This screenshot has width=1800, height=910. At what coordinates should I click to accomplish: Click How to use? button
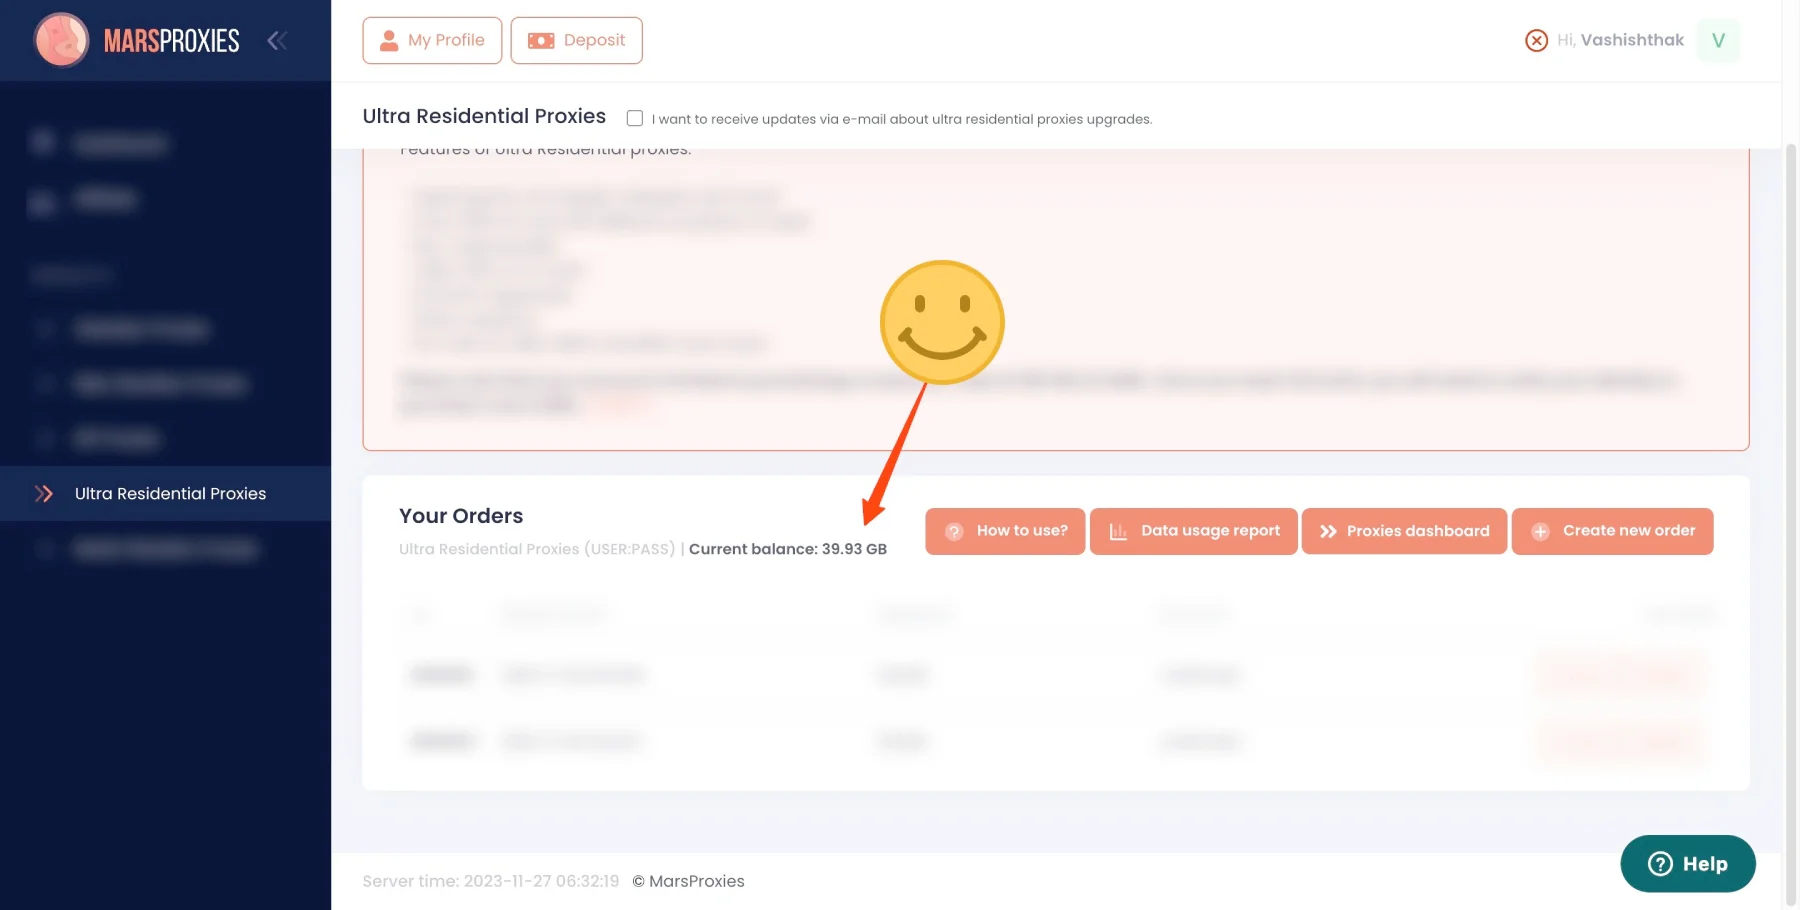[1005, 531]
